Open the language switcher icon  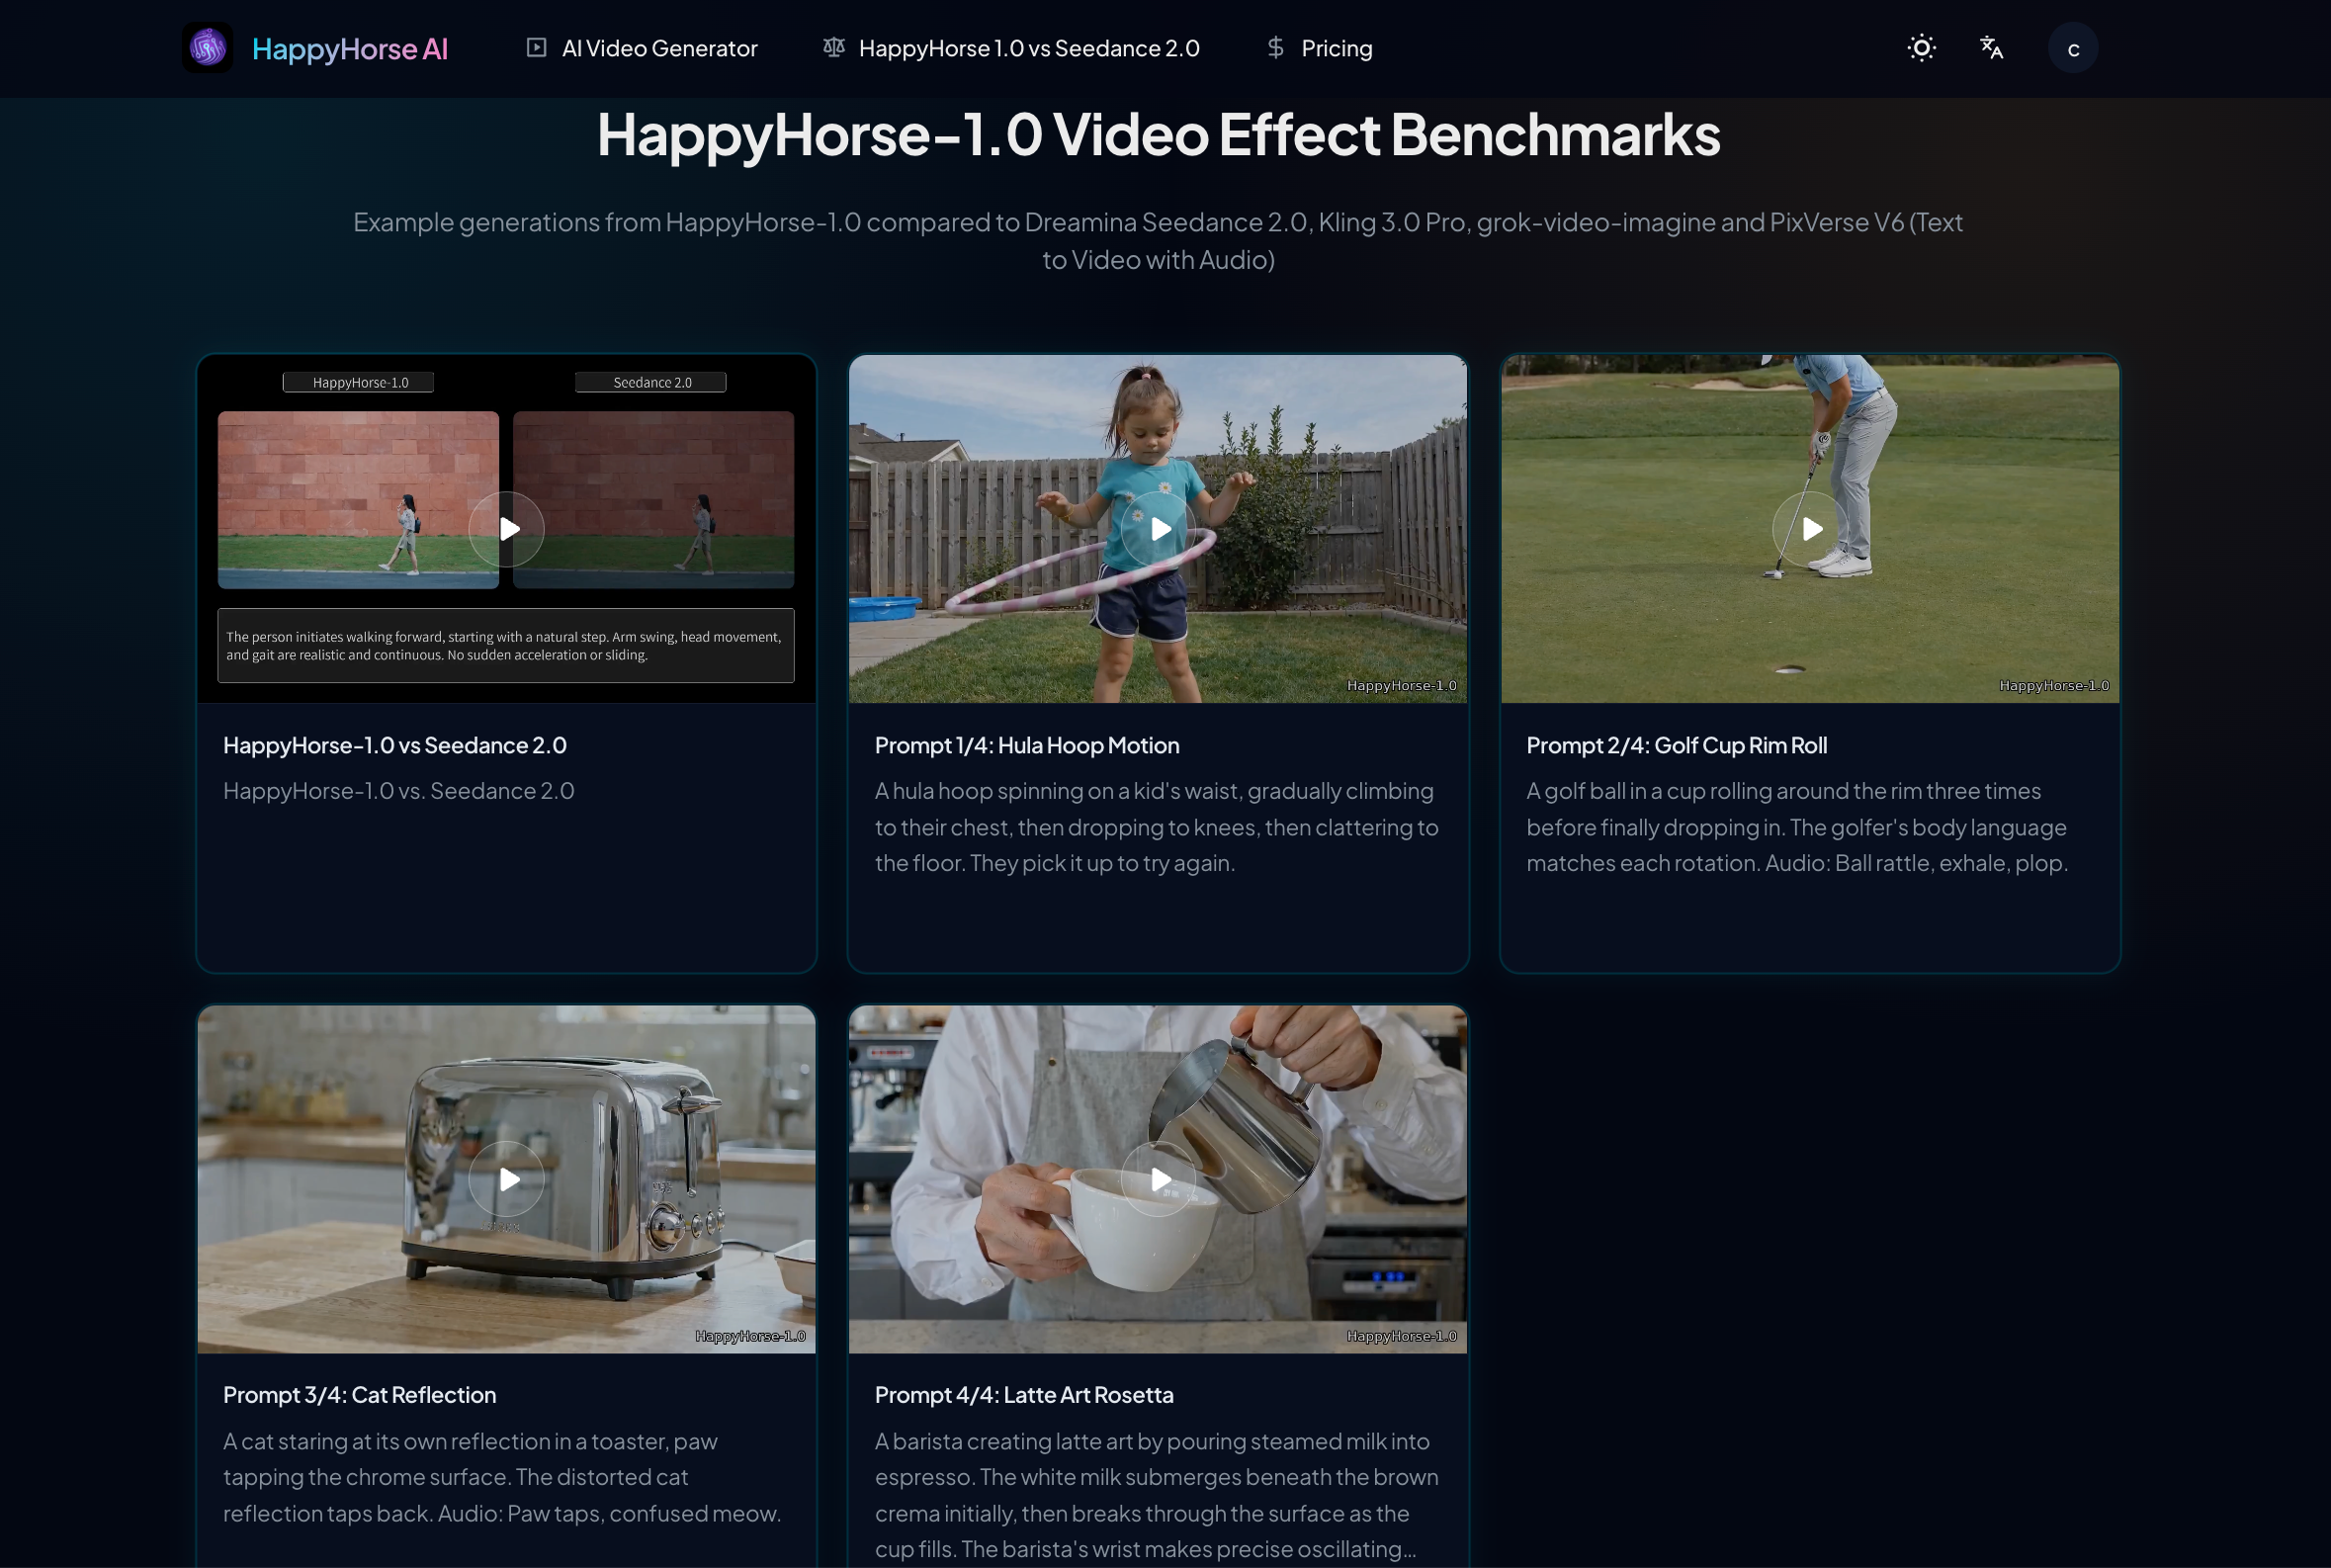(1991, 47)
